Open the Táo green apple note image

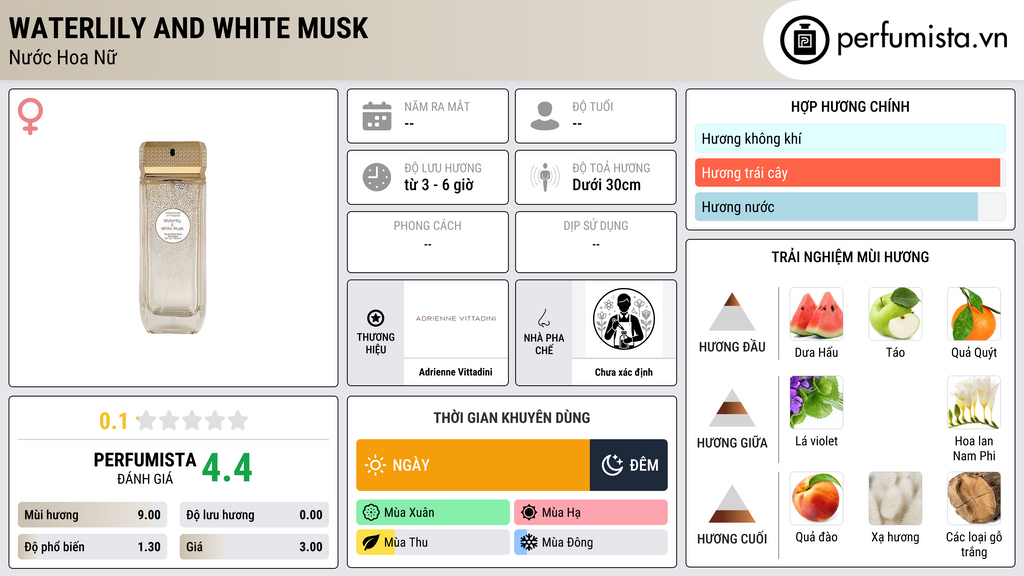pyautogui.click(x=895, y=314)
